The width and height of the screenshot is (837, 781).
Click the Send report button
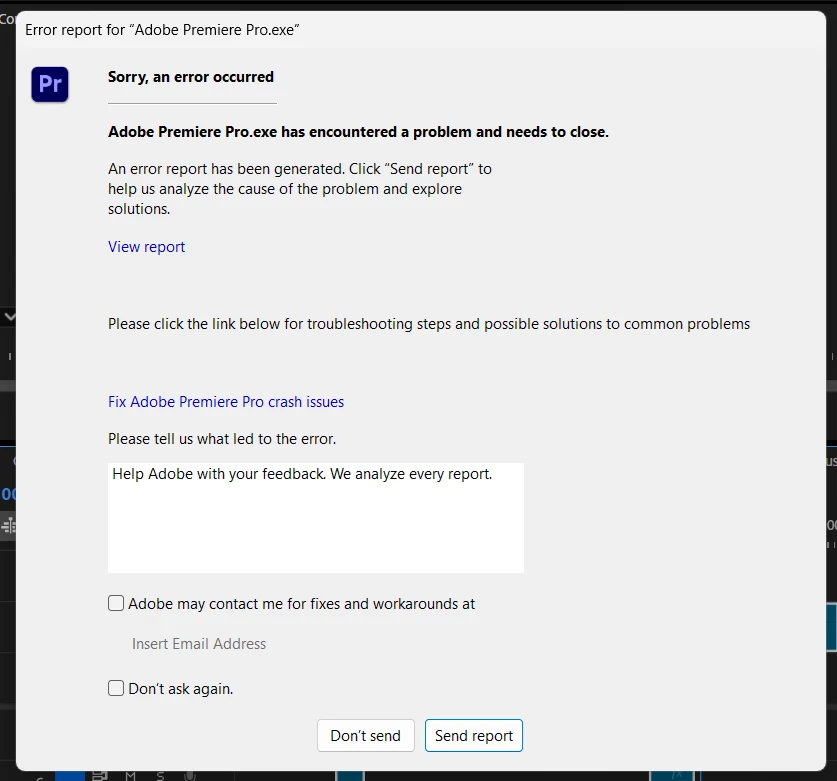coord(473,736)
